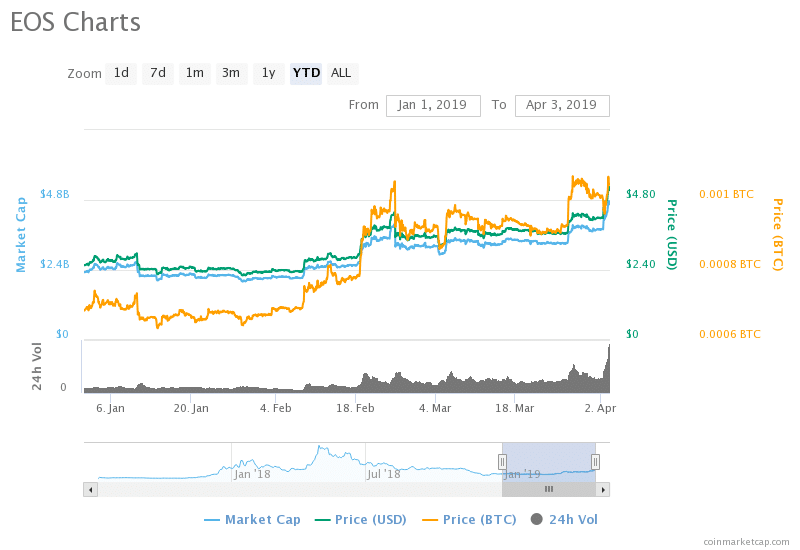Click the 0.001 BTC axis label
The image size is (800, 550).
[x=726, y=194]
